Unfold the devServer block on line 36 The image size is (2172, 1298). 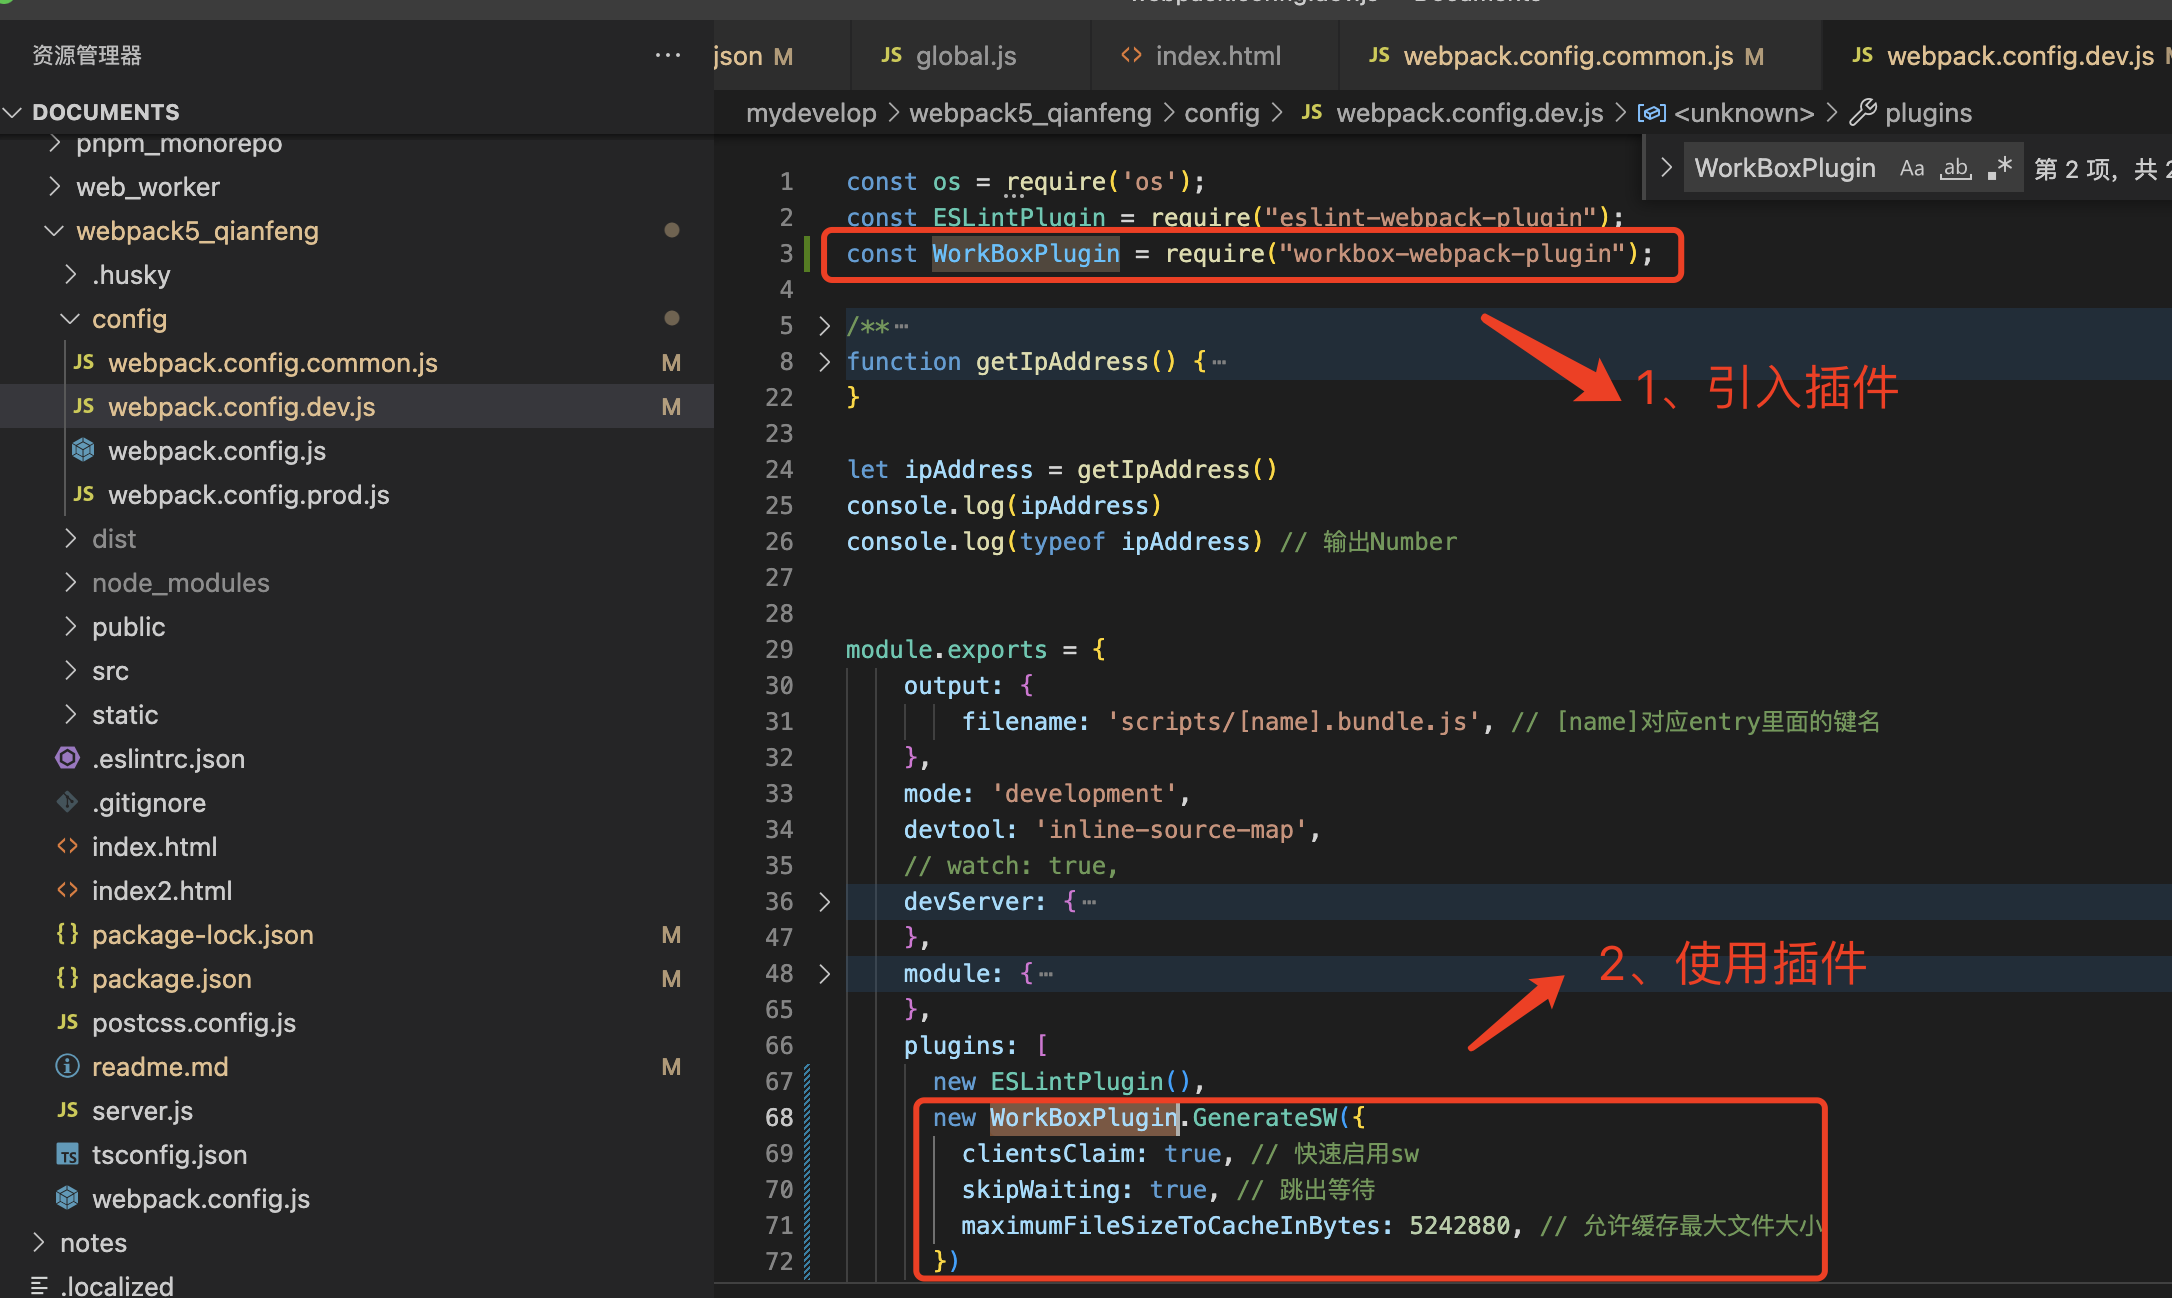824,902
